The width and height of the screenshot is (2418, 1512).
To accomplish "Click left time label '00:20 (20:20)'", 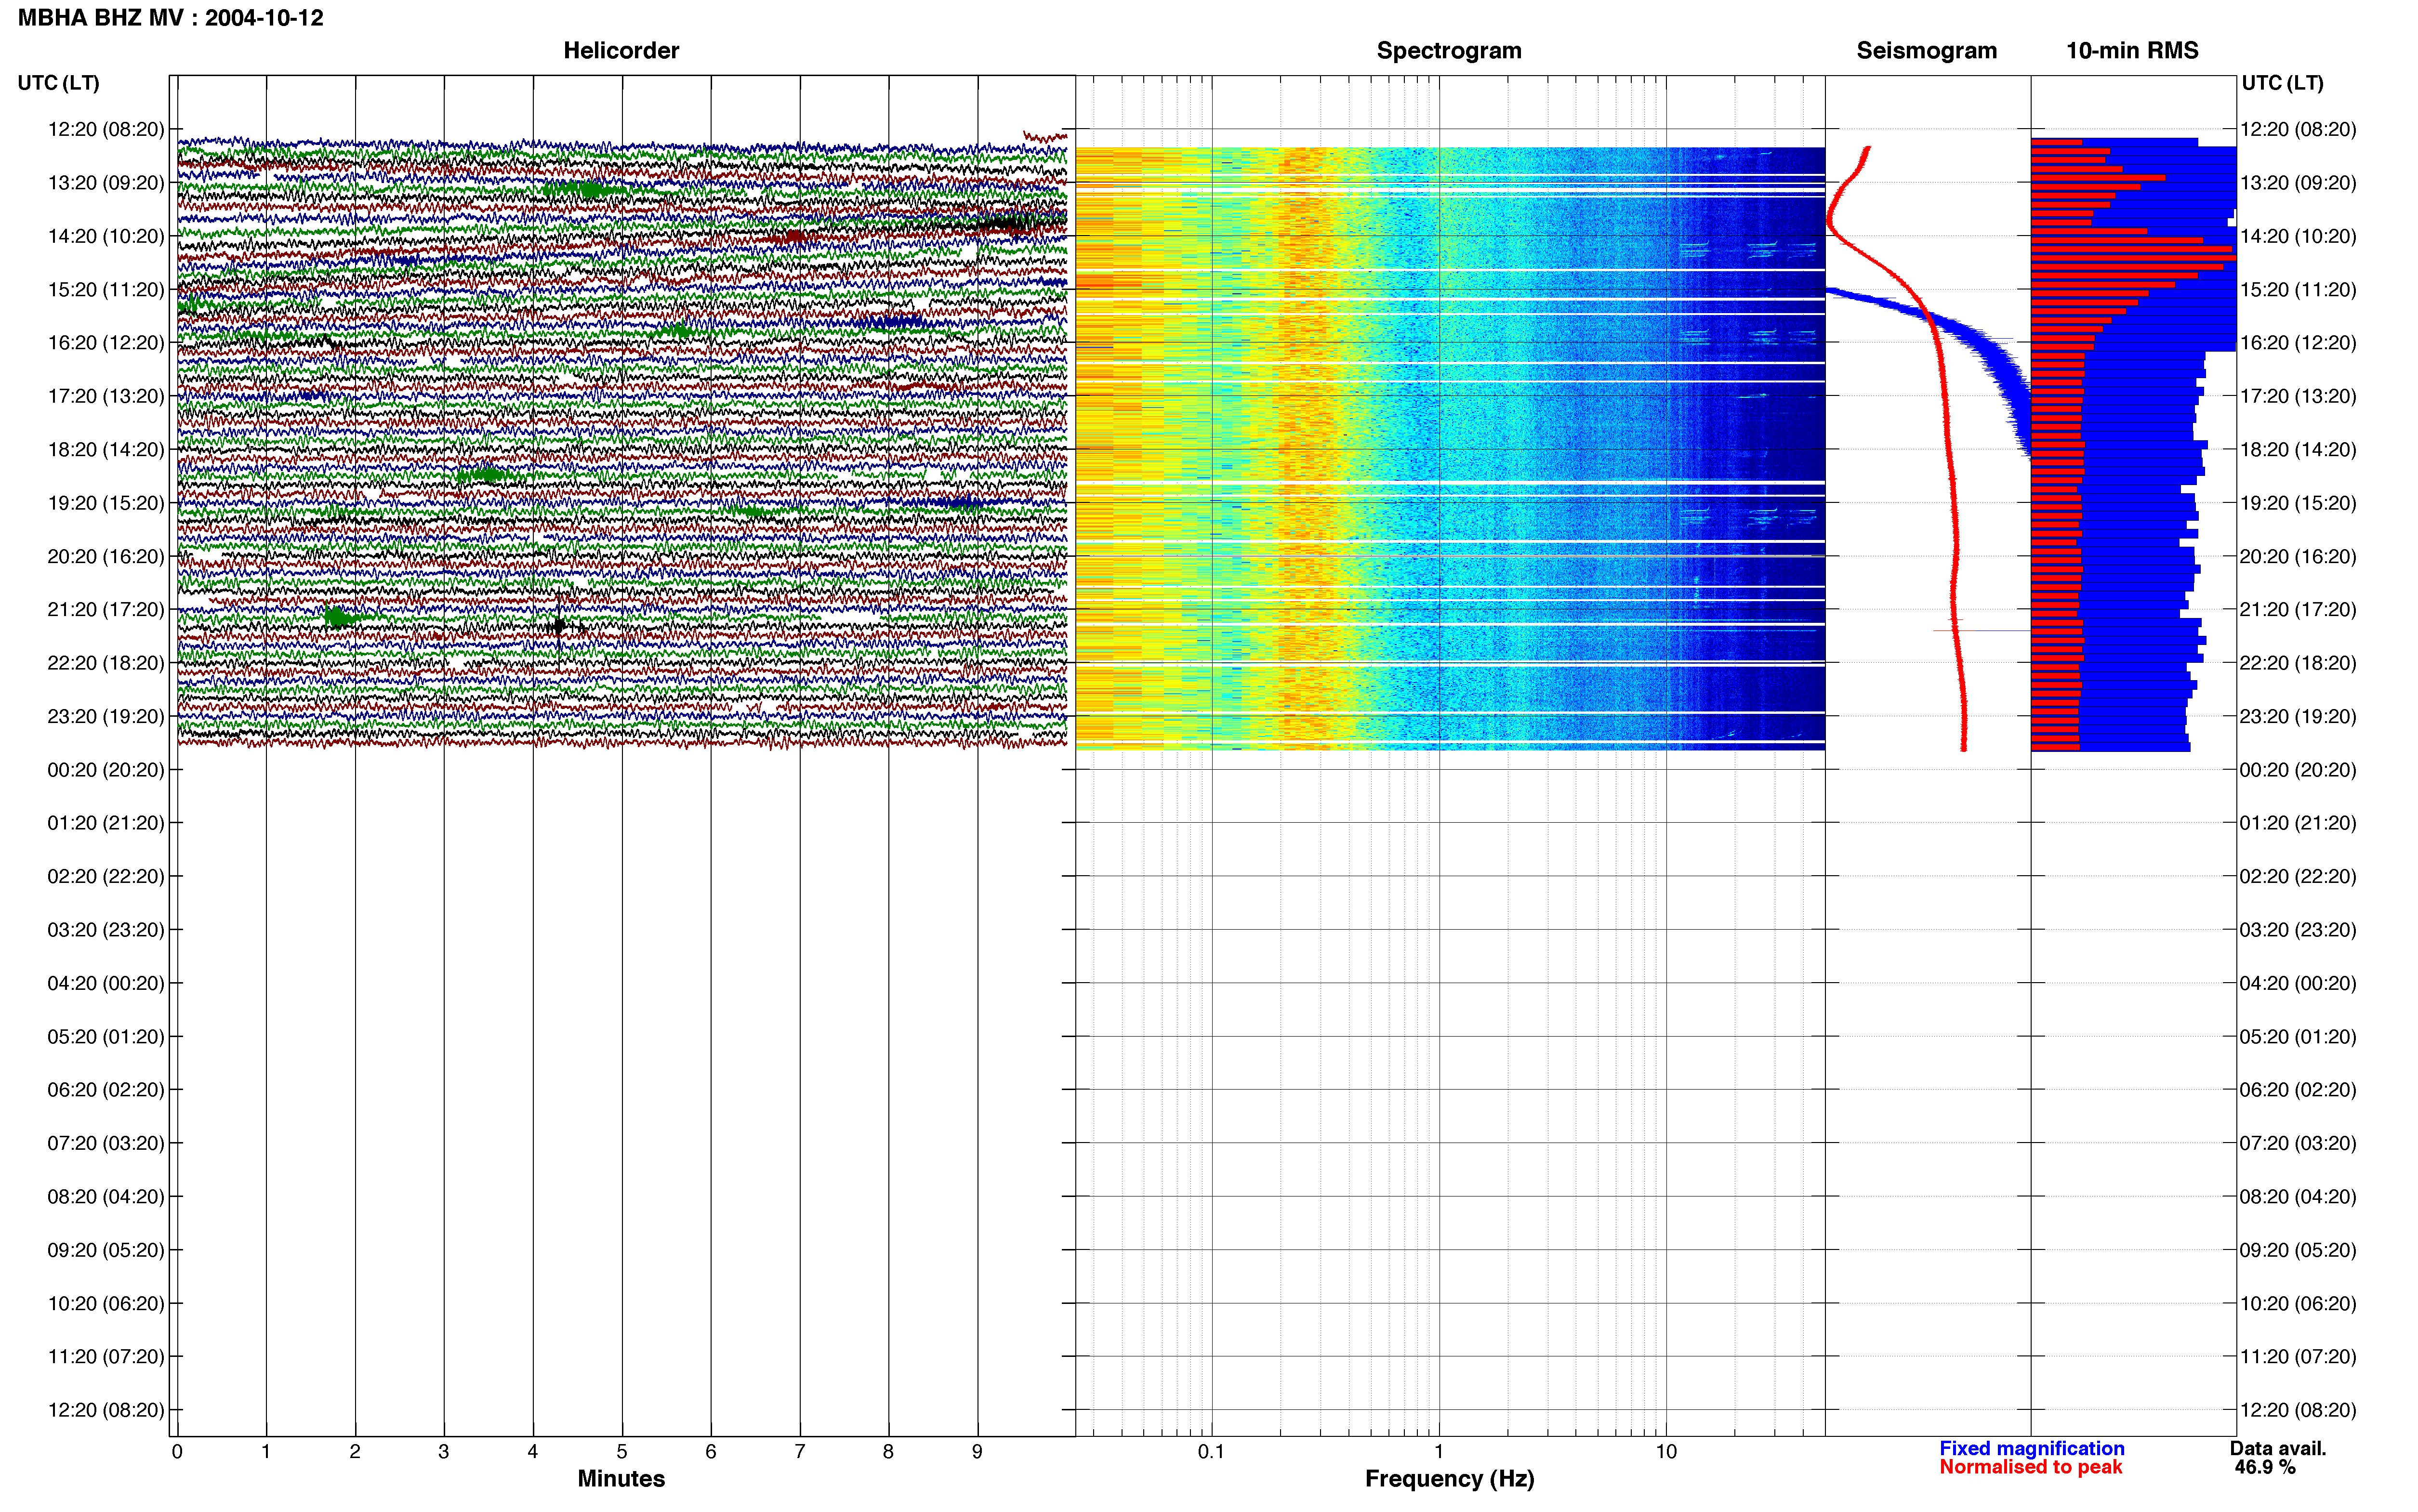I will click(106, 770).
